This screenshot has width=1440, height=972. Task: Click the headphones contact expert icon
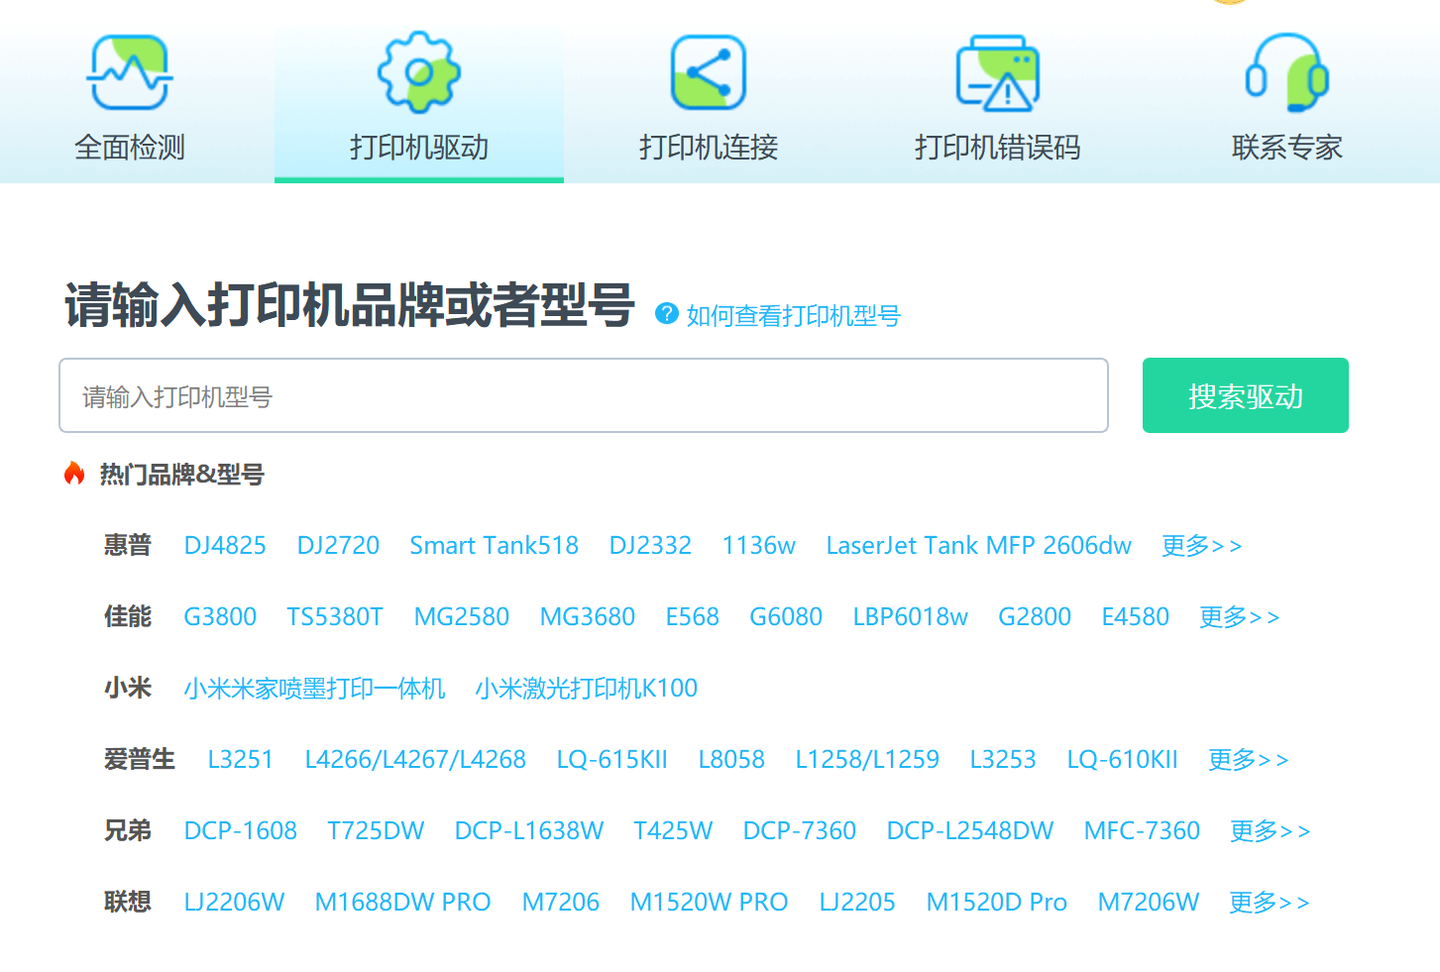[x=1286, y=70]
